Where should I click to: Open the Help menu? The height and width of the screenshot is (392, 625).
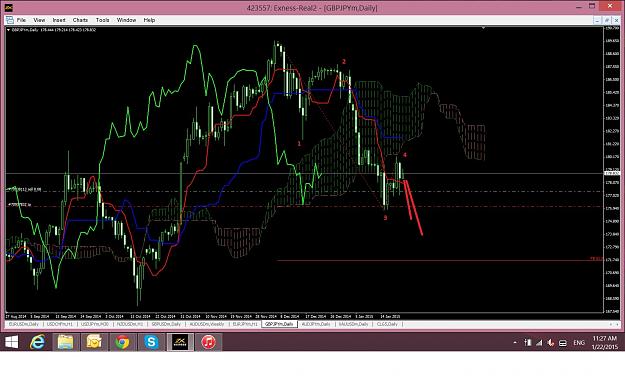[149, 20]
